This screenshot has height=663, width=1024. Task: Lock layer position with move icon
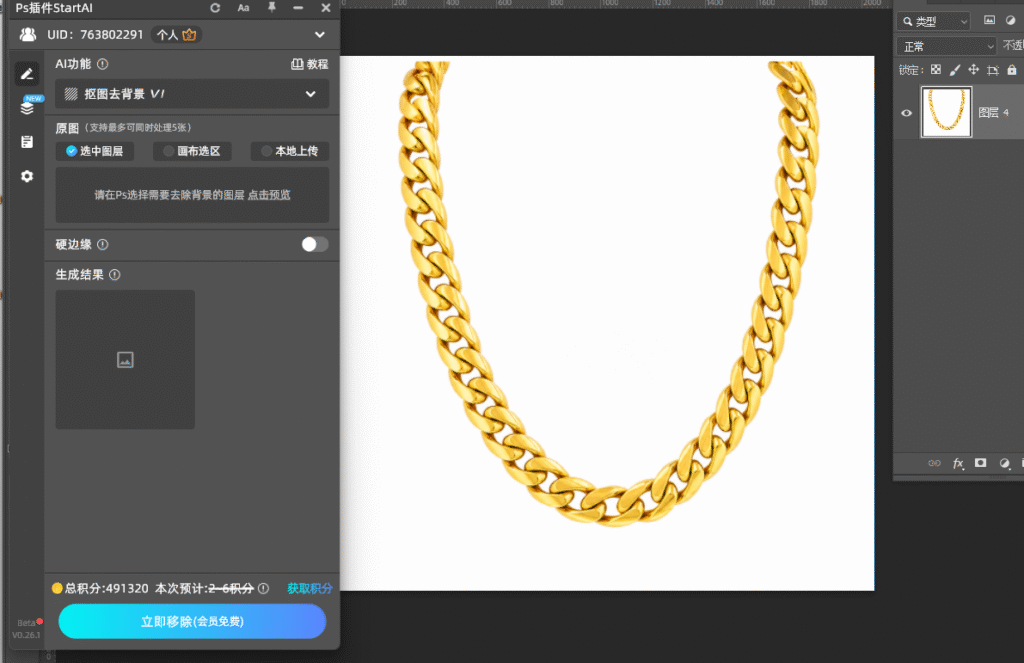[x=974, y=70]
